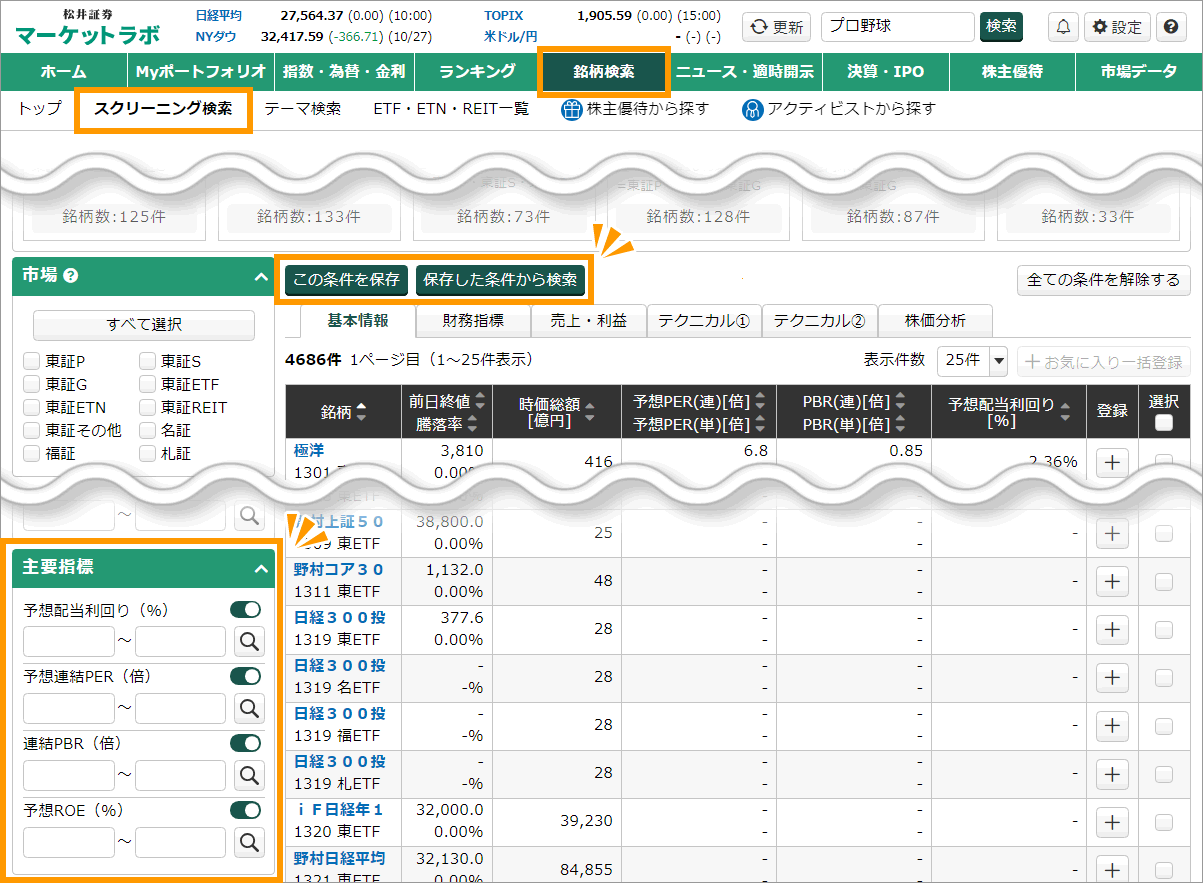1203x883 pixels.
Task: Select the checkbox for 野村コア３０ row
Action: (x=1164, y=582)
